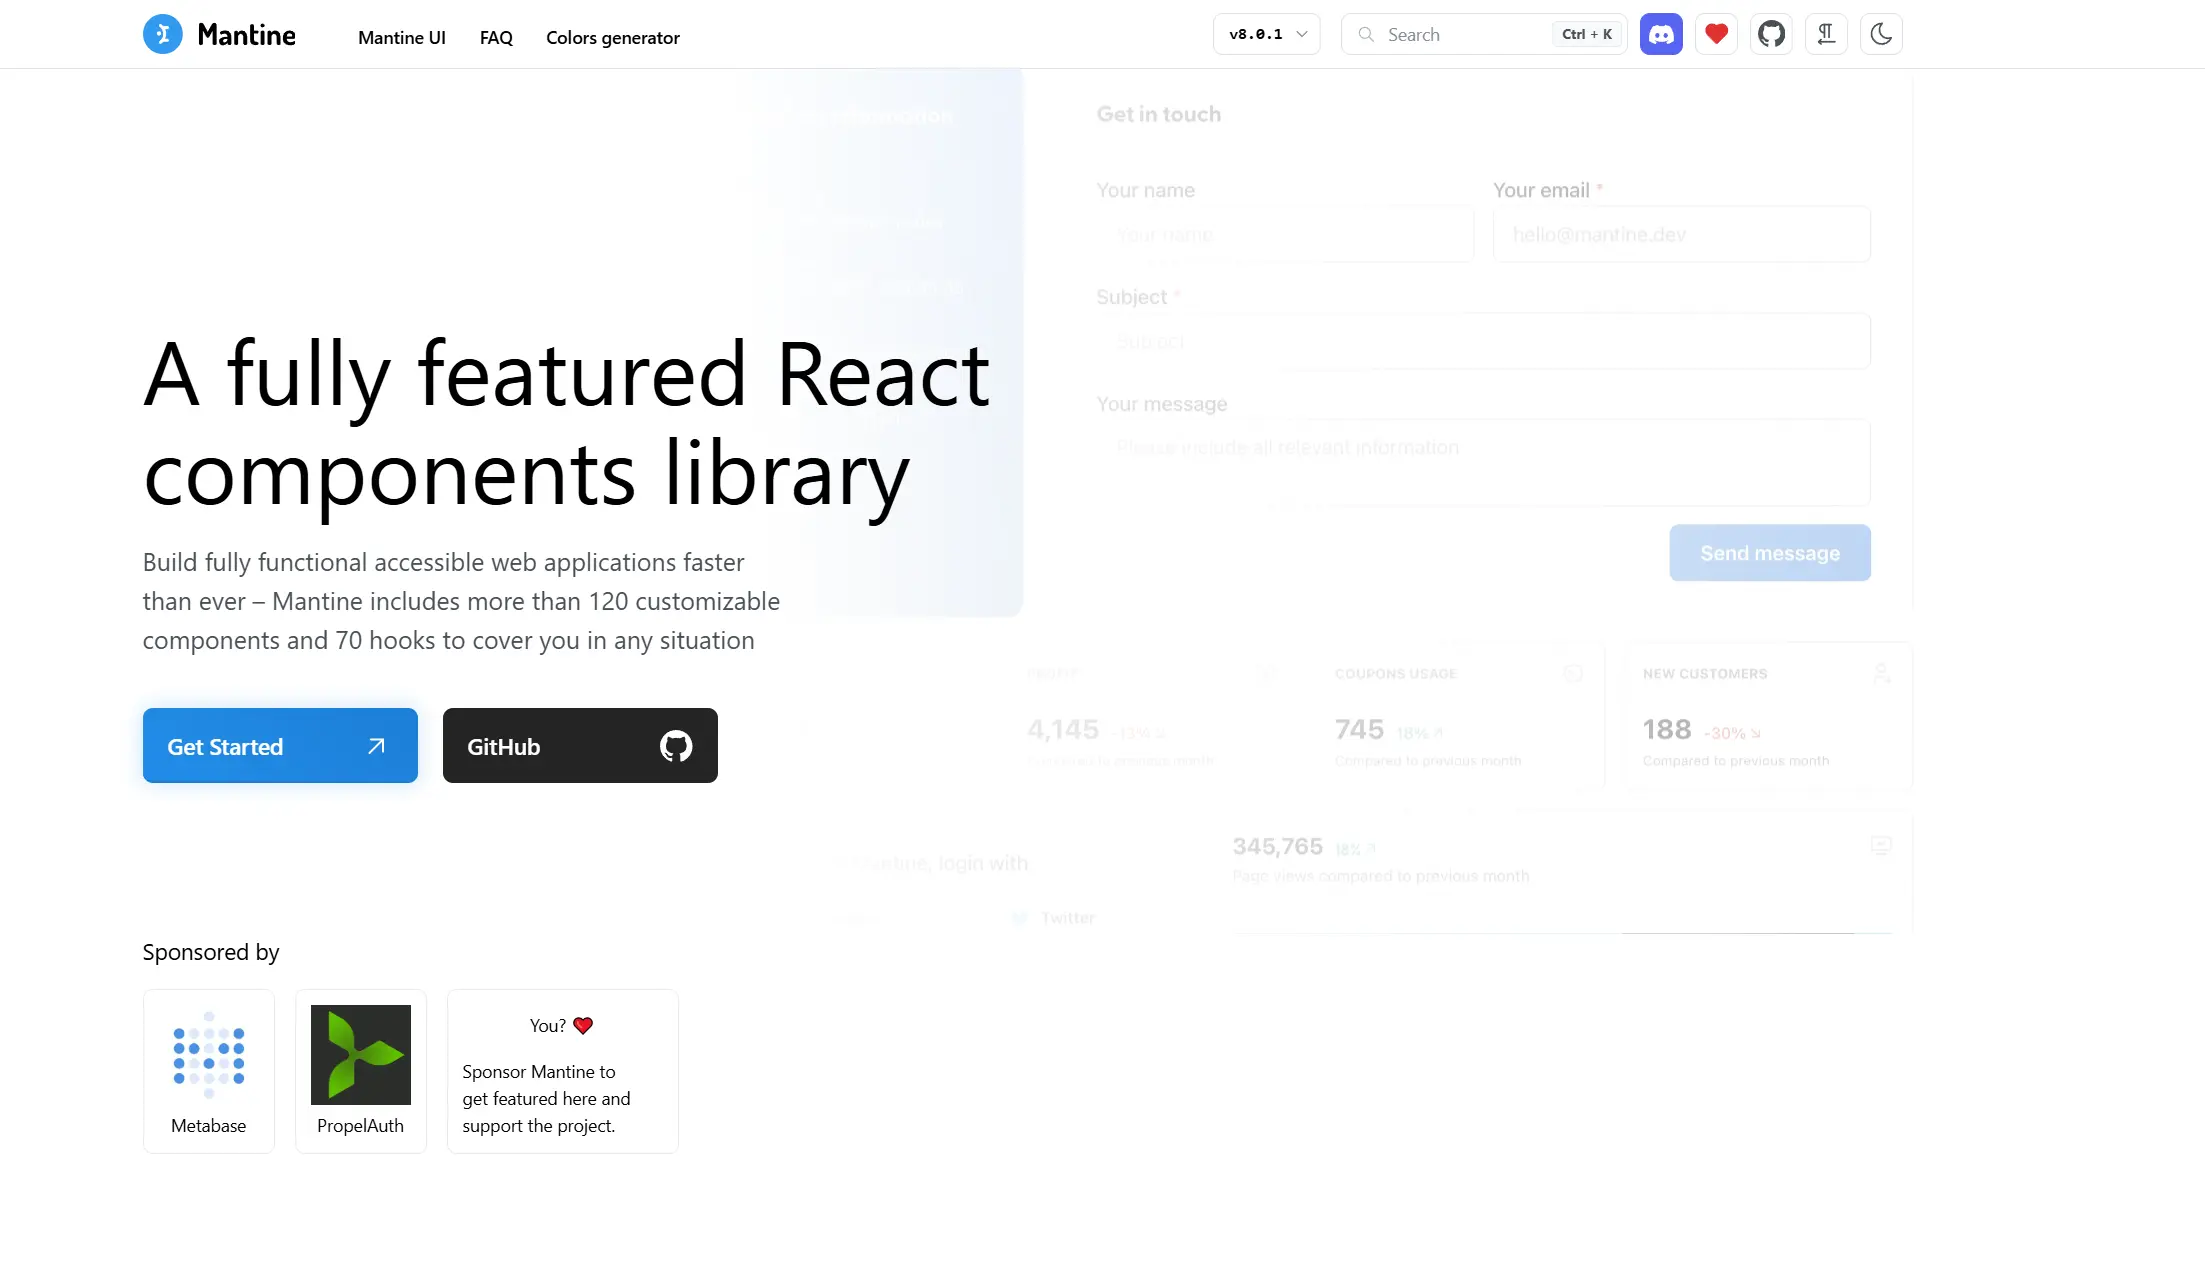Open GitHub icon in header
2205x1277 pixels.
tap(1771, 34)
